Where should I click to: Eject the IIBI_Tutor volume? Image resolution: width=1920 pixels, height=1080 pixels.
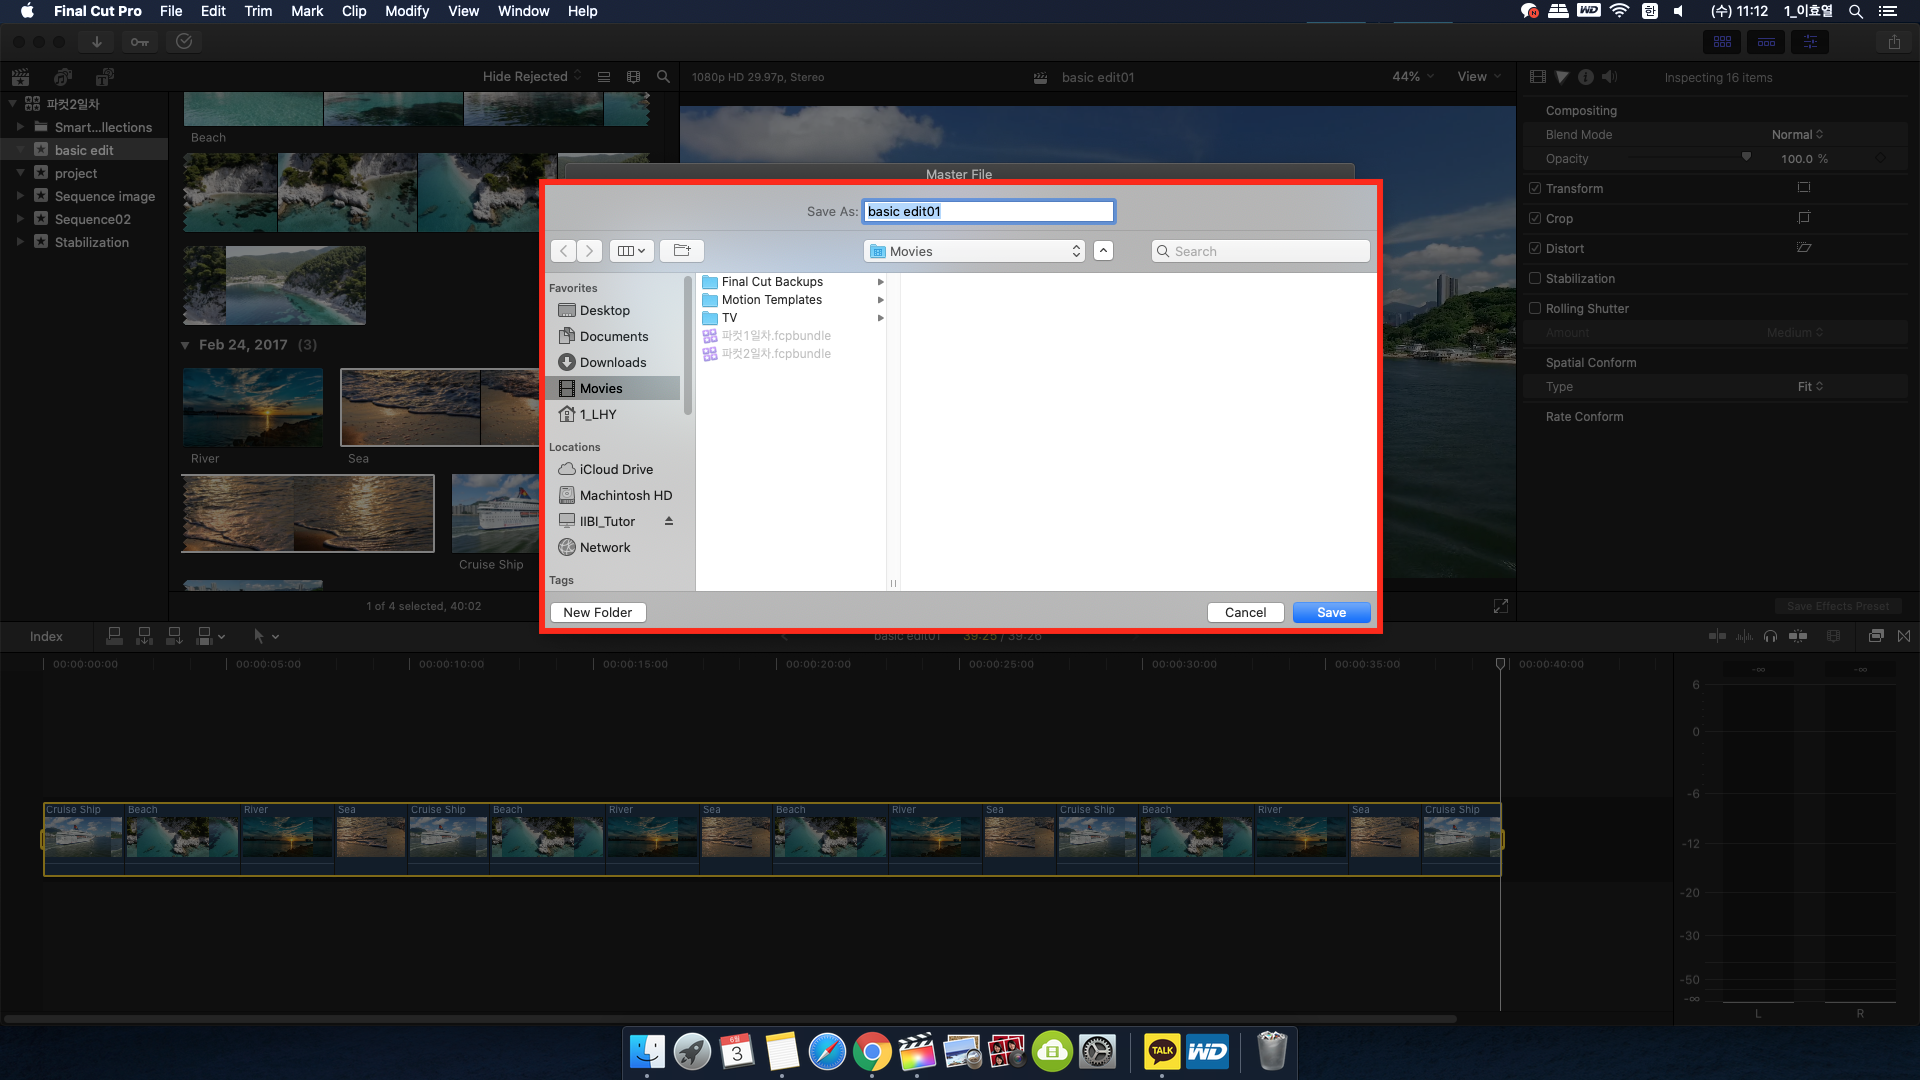[669, 521]
